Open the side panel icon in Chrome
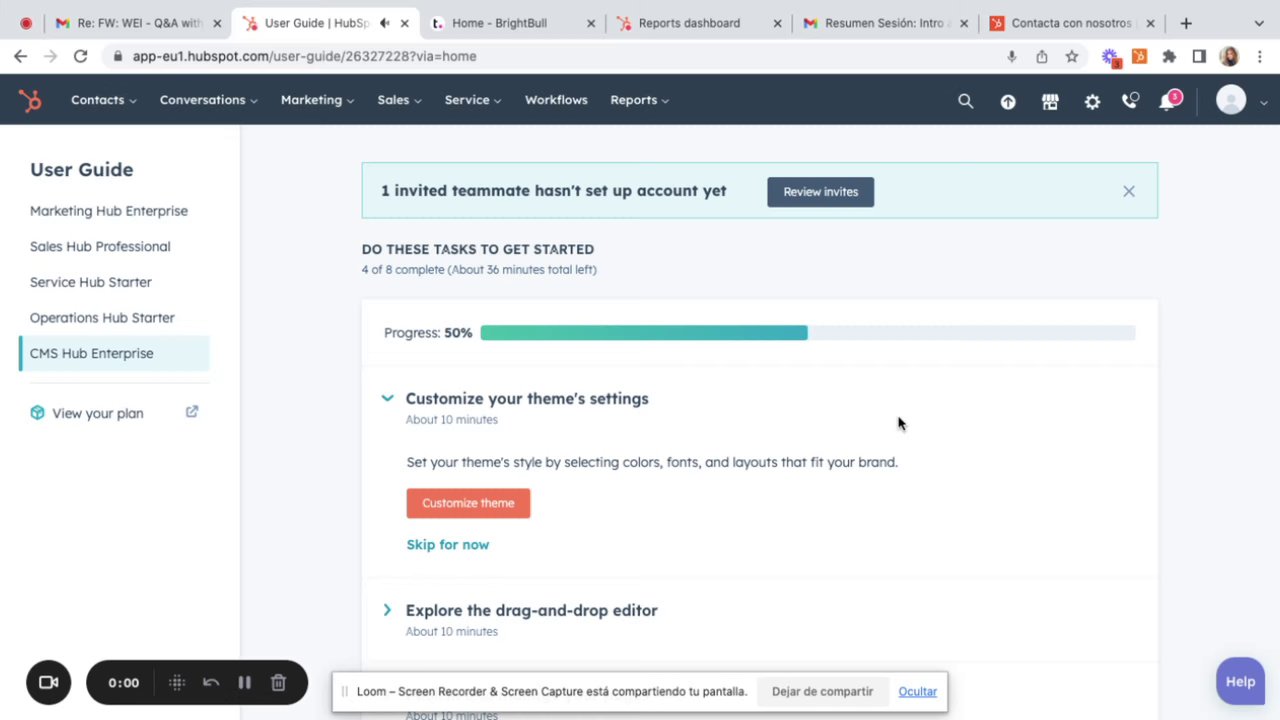 click(1199, 56)
